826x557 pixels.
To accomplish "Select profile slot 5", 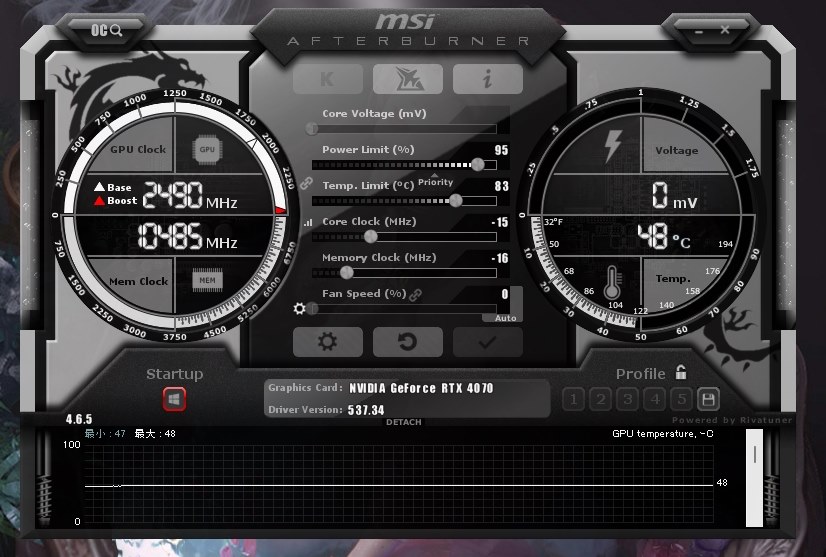I will [682, 399].
